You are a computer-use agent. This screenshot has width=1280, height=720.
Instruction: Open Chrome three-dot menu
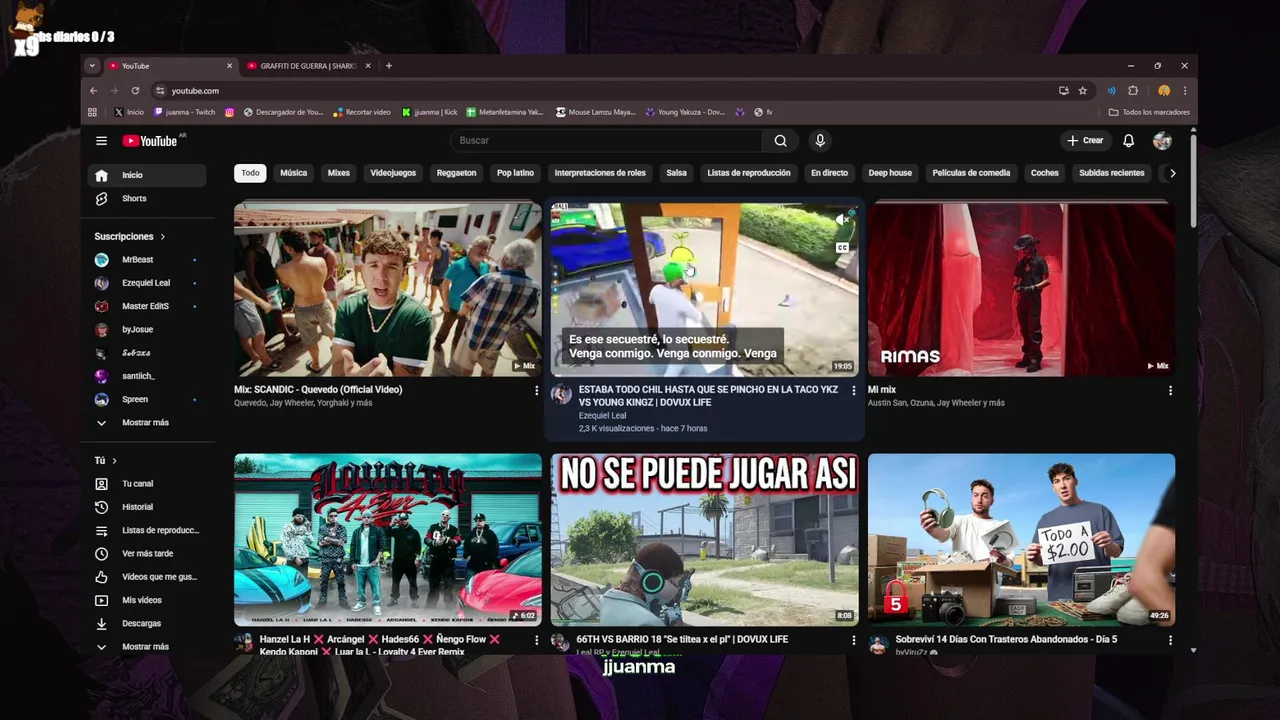coord(1185,91)
